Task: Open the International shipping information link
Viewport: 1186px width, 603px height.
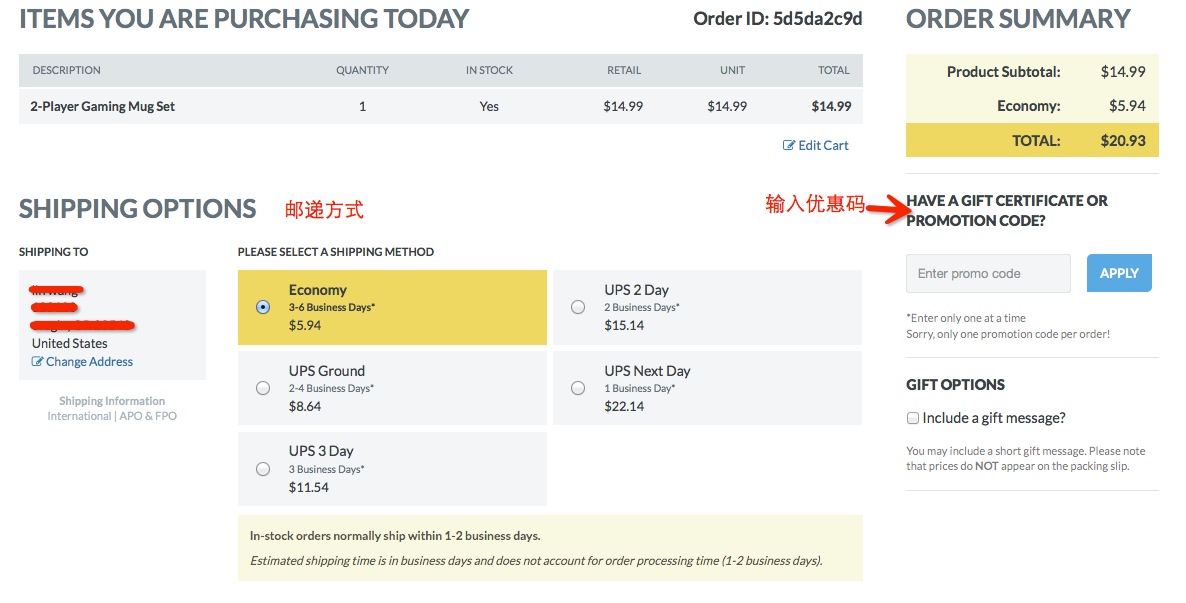Action: 79,416
